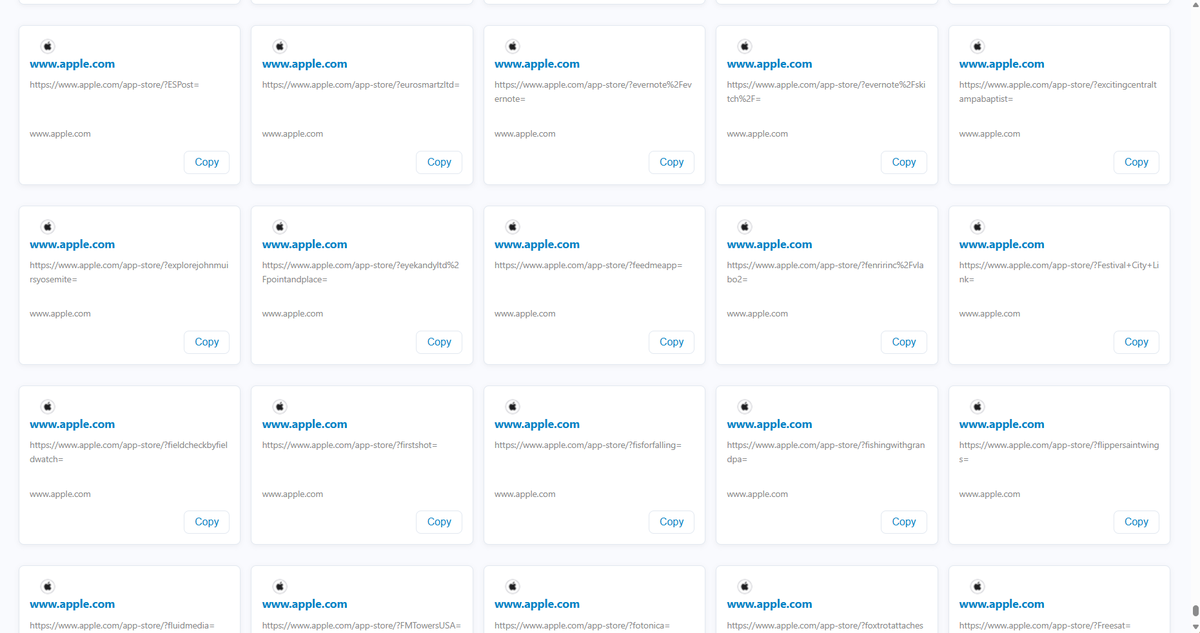Viewport: 1200px width, 633px height.
Task: Copy the fieldcheckbyfieldwatch URL
Action: (x=207, y=522)
